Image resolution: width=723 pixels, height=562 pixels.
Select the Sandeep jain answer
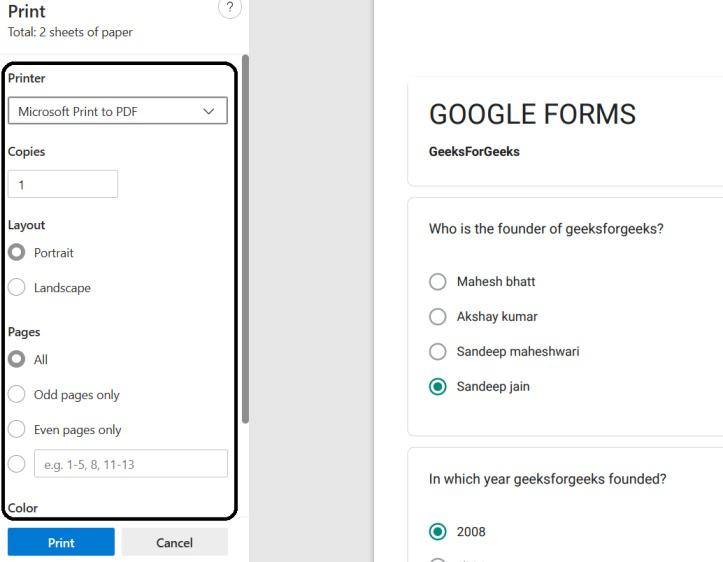coord(438,387)
